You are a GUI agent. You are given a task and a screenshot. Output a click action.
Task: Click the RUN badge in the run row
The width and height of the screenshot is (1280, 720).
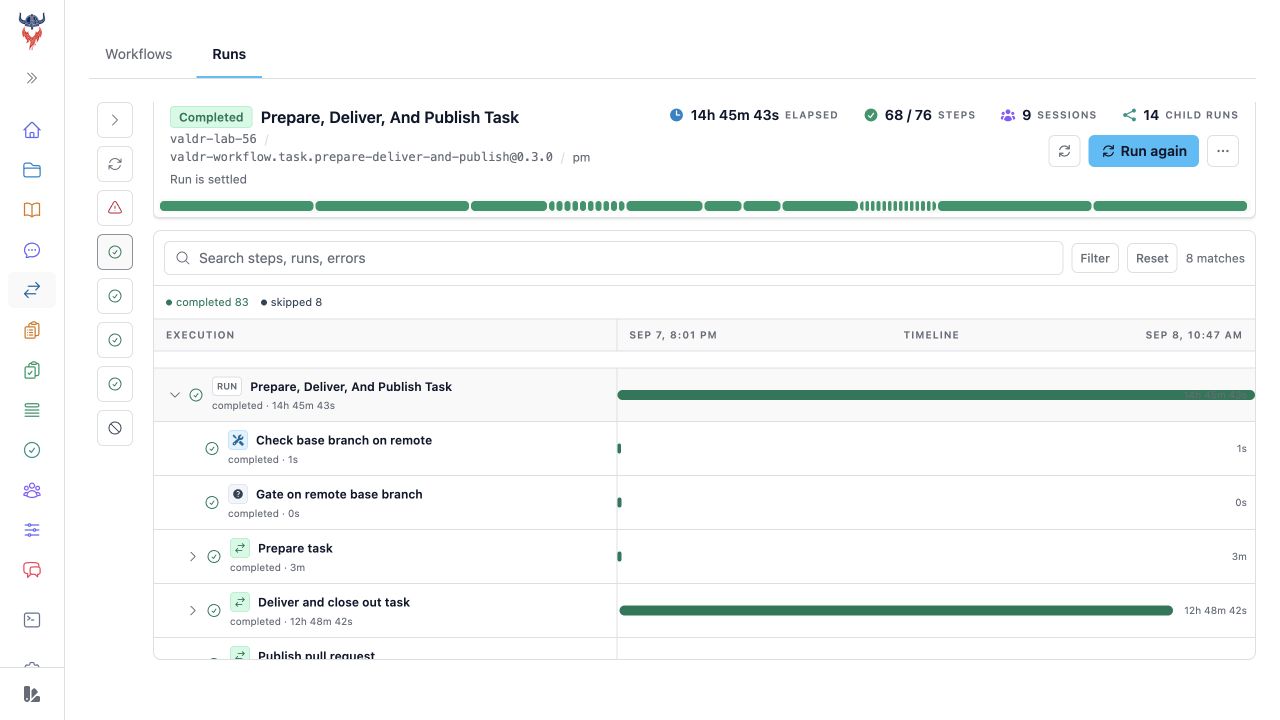click(x=227, y=386)
